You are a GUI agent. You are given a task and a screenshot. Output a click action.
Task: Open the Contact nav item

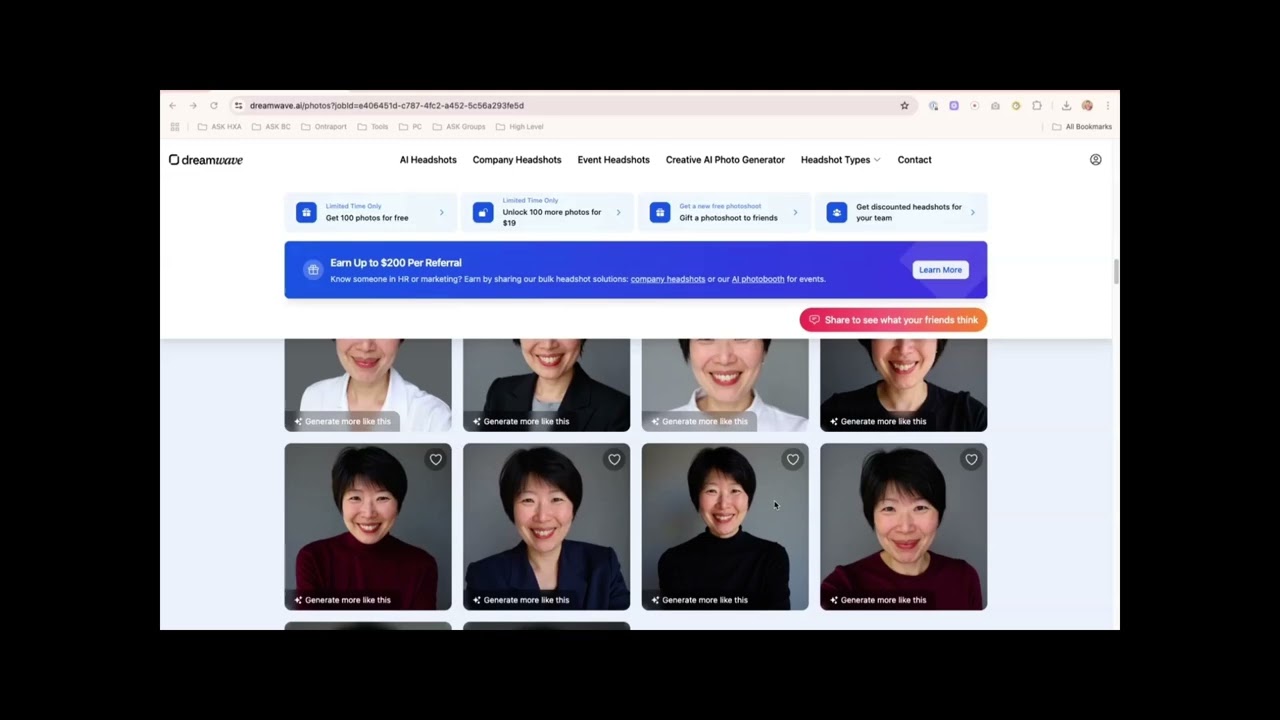point(914,160)
